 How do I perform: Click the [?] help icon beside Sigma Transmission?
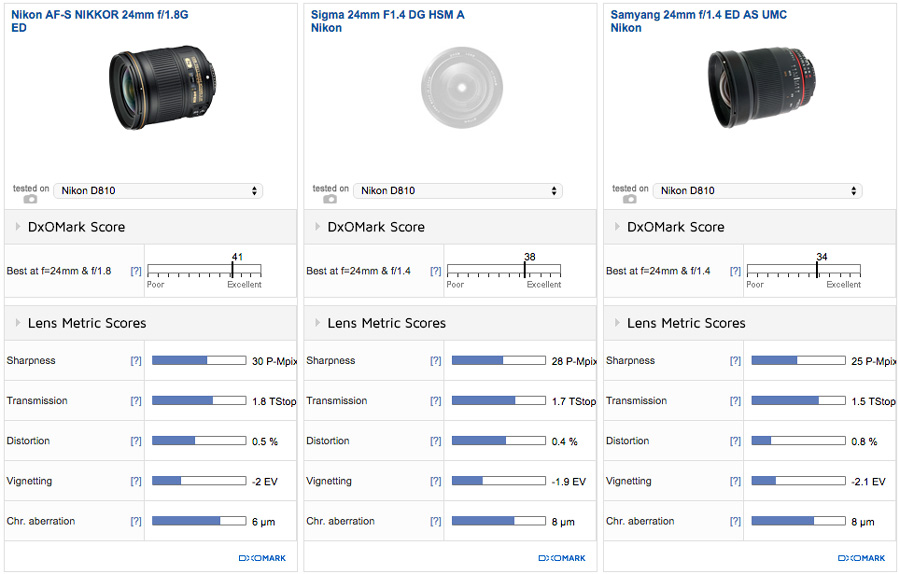pos(436,401)
